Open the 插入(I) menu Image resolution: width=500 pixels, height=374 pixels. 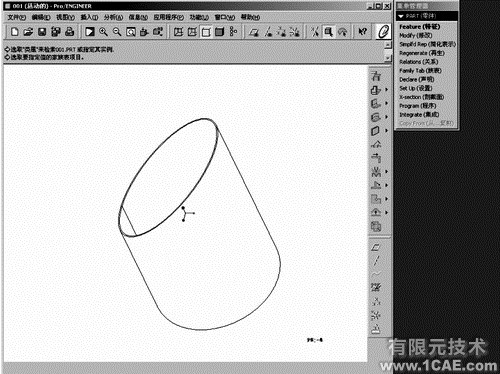(89, 17)
